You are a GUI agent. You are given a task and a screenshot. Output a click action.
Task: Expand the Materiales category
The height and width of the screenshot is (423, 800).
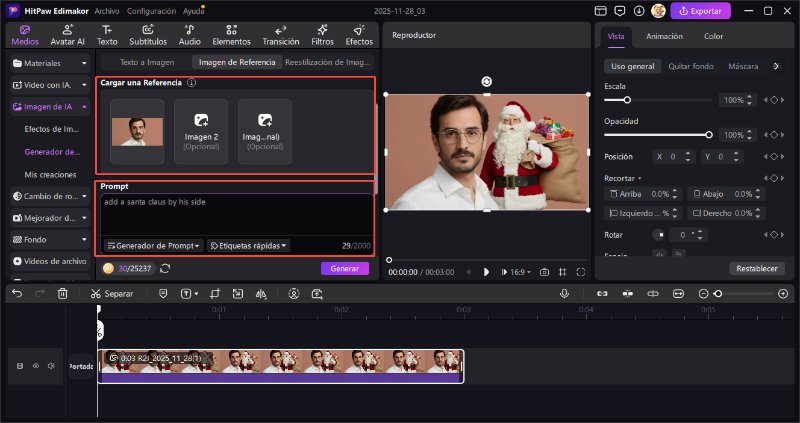(50, 63)
